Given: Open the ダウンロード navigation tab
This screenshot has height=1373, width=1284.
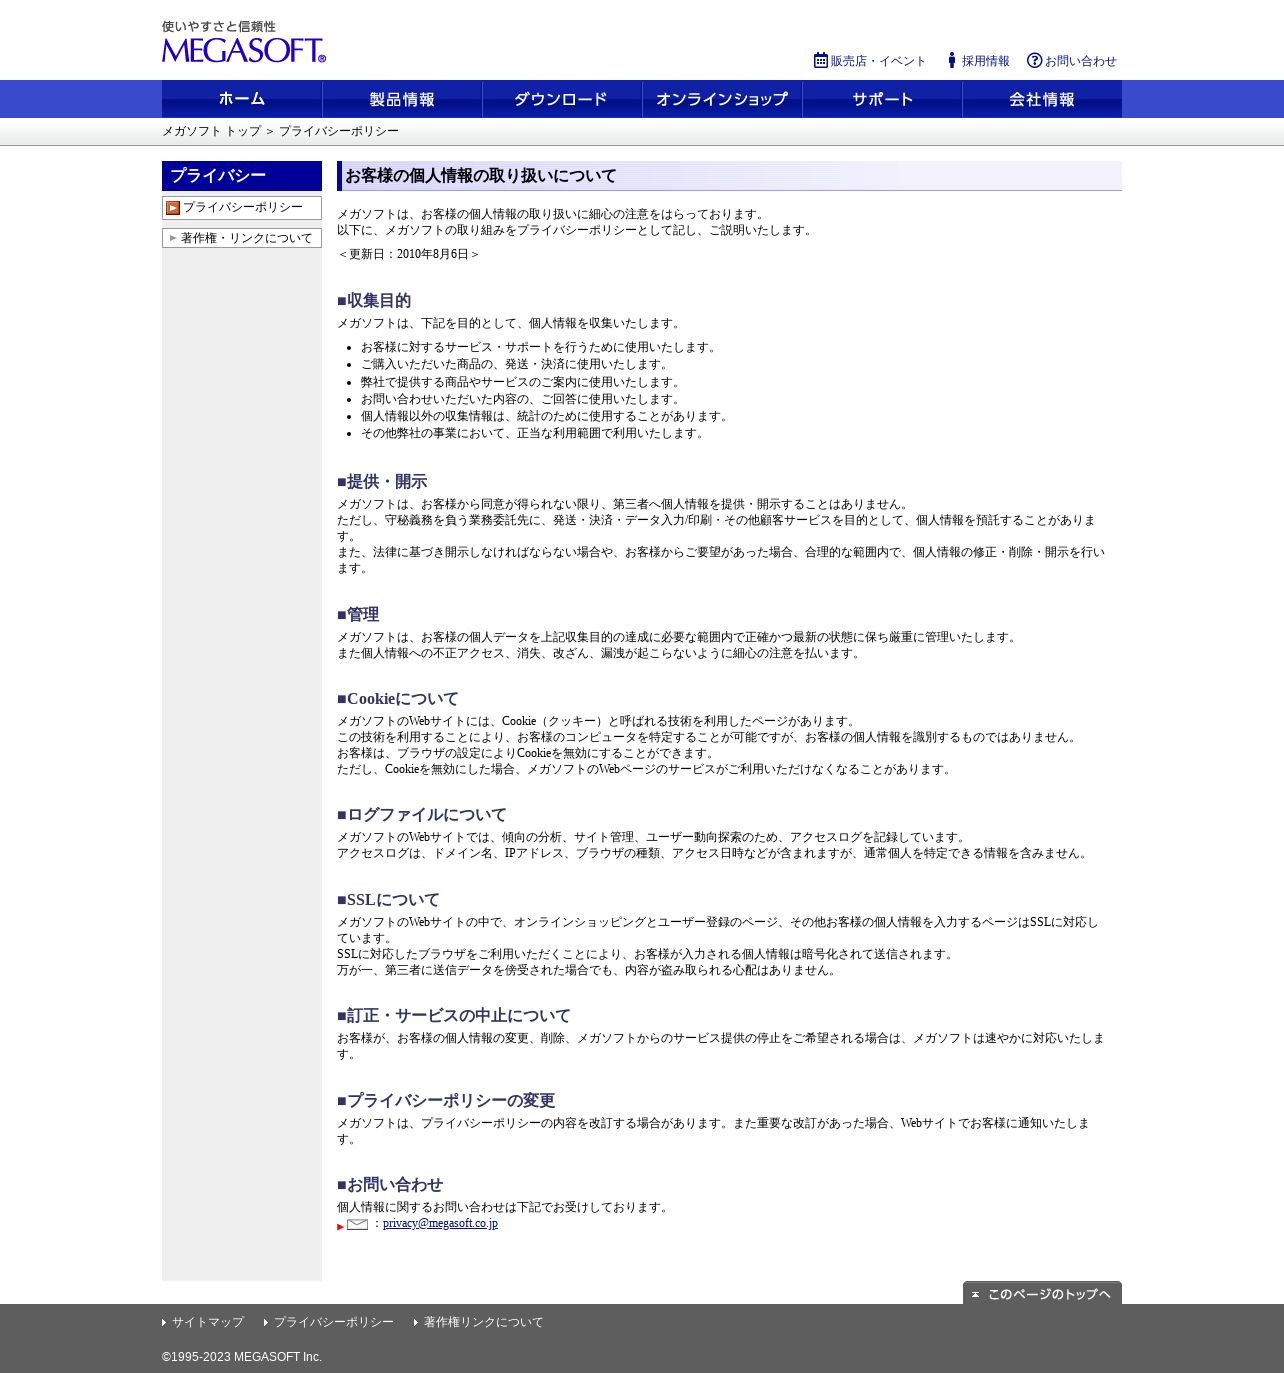Looking at the screenshot, I should coord(562,99).
